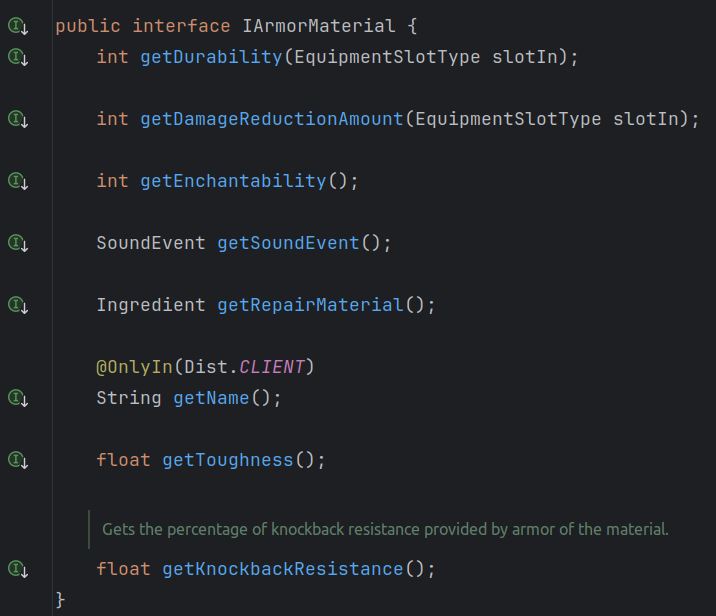This screenshot has height=616, width=716.
Task: Click the SoundEvent return type
Action: tap(151, 243)
